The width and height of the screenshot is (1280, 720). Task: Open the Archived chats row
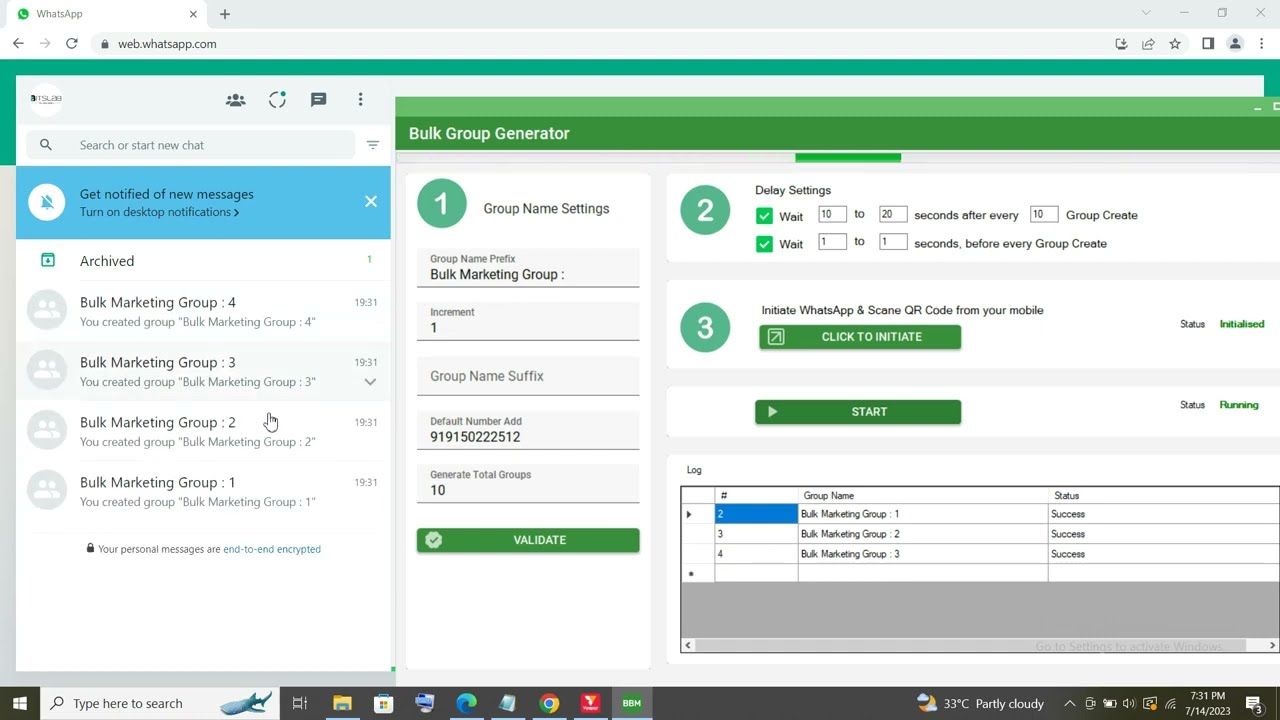click(x=203, y=260)
